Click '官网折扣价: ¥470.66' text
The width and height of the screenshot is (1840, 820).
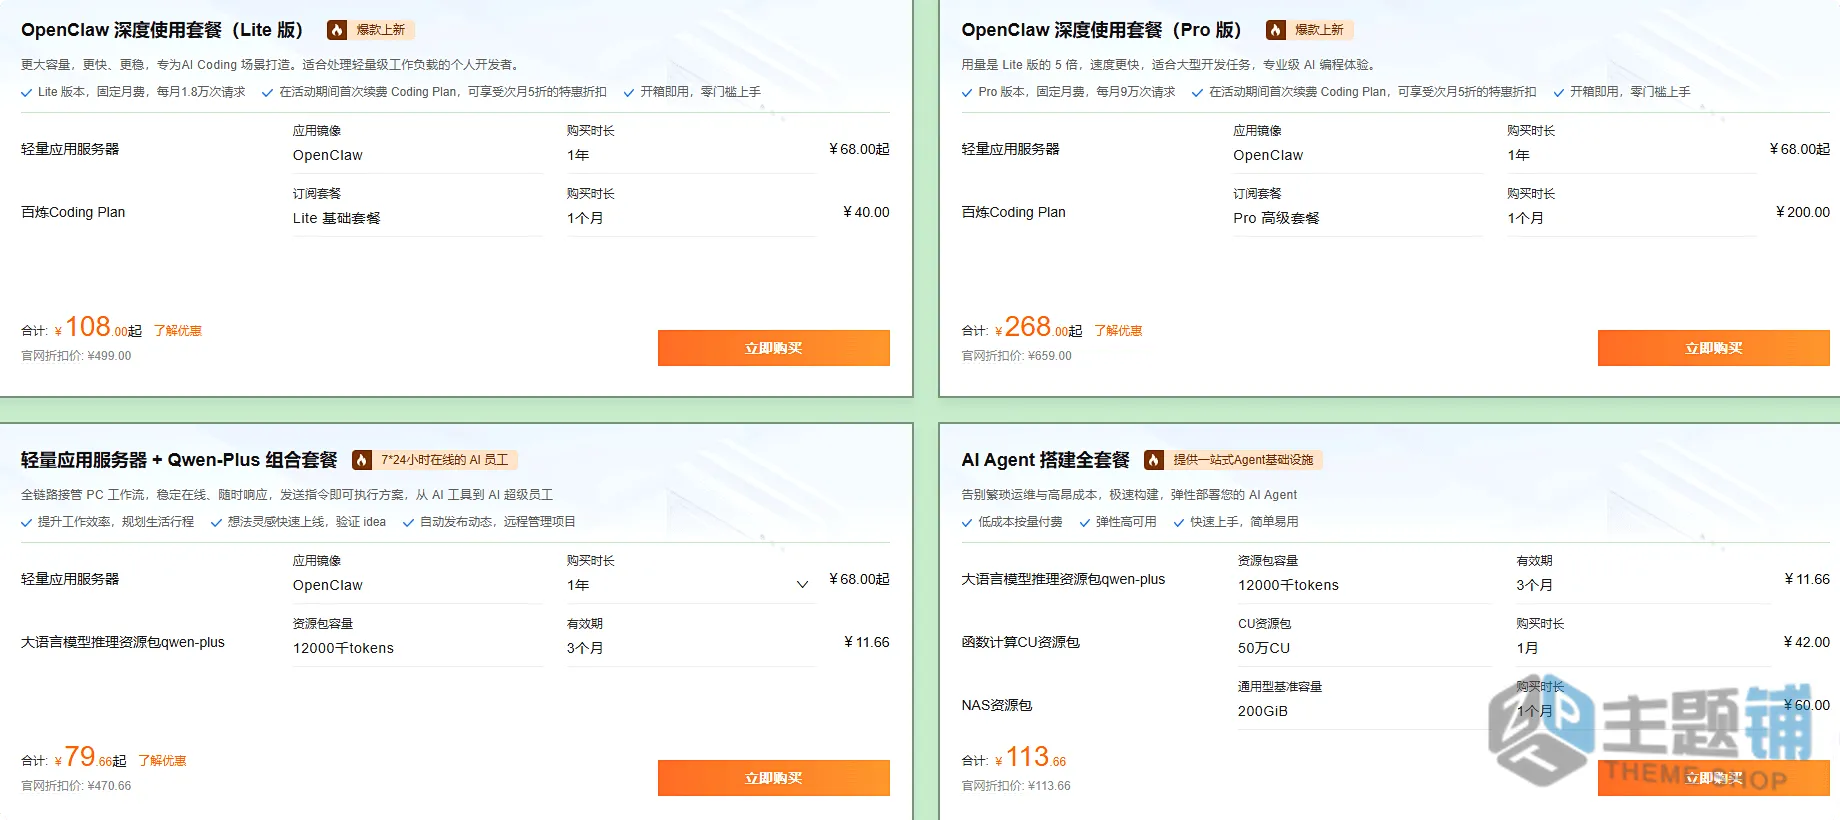click(x=76, y=786)
